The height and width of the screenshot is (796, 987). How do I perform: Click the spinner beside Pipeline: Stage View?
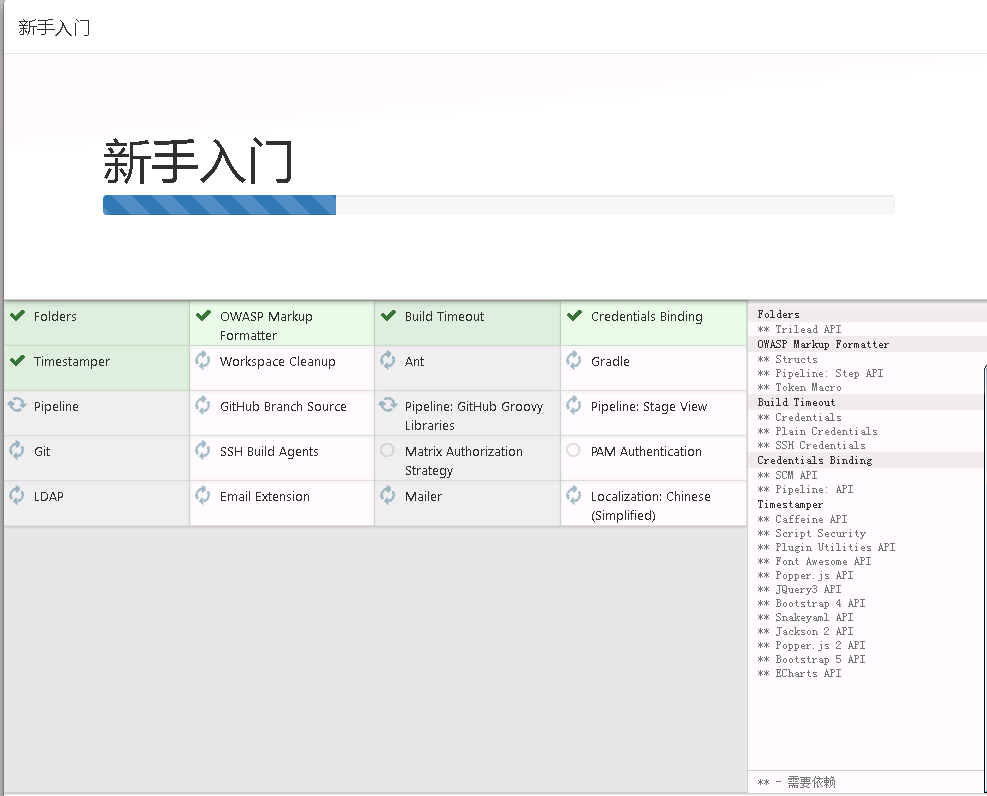tap(573, 405)
